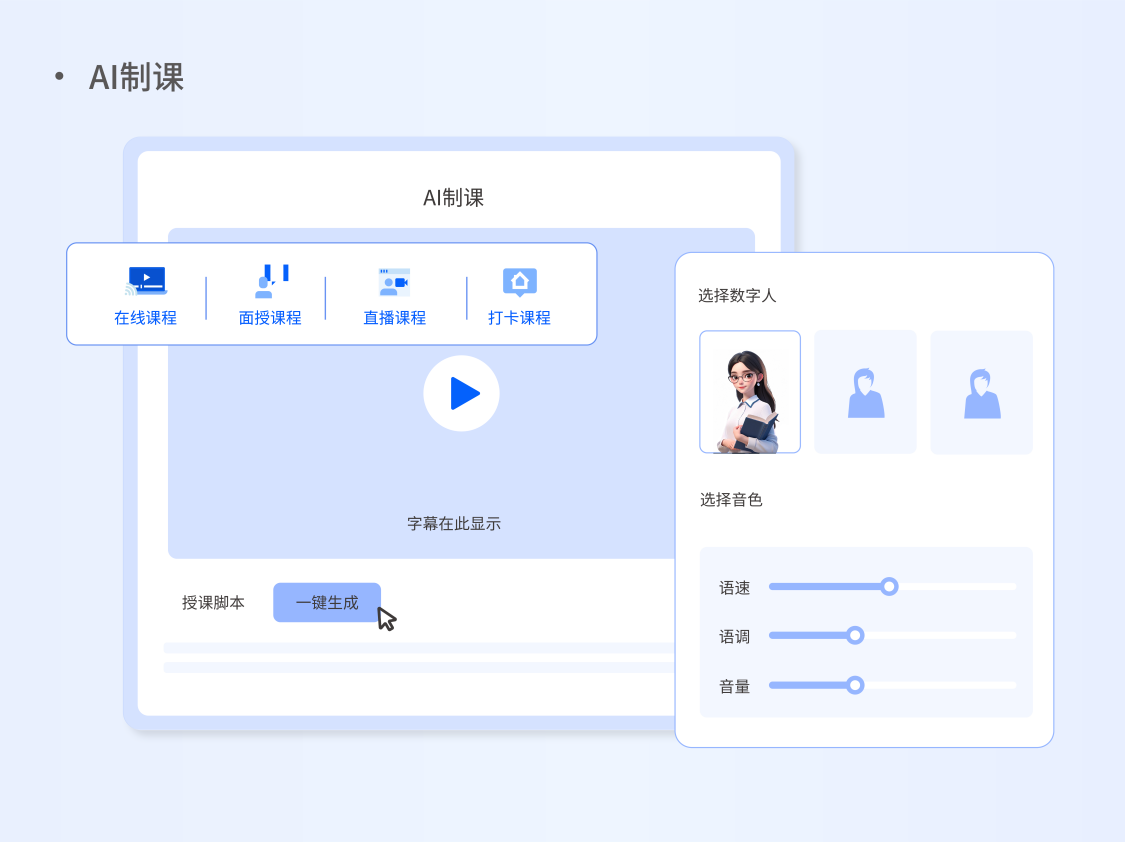This screenshot has height=842, width=1125.
Task: Click the 音量 volume slider handle
Action: 855,685
